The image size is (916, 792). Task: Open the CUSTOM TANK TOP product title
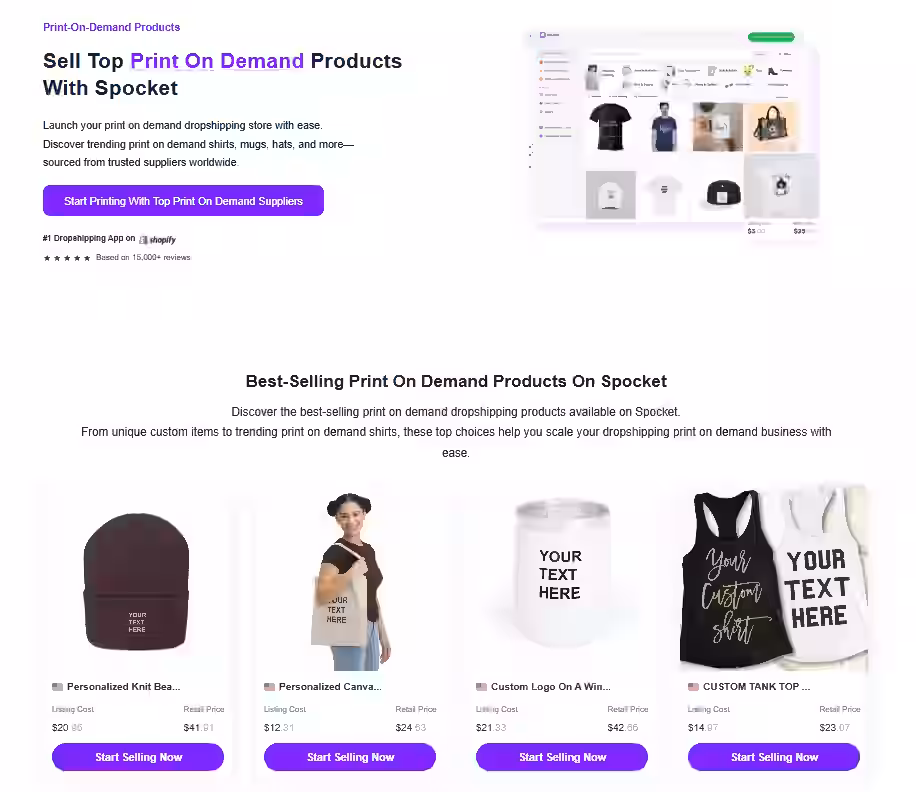757,687
